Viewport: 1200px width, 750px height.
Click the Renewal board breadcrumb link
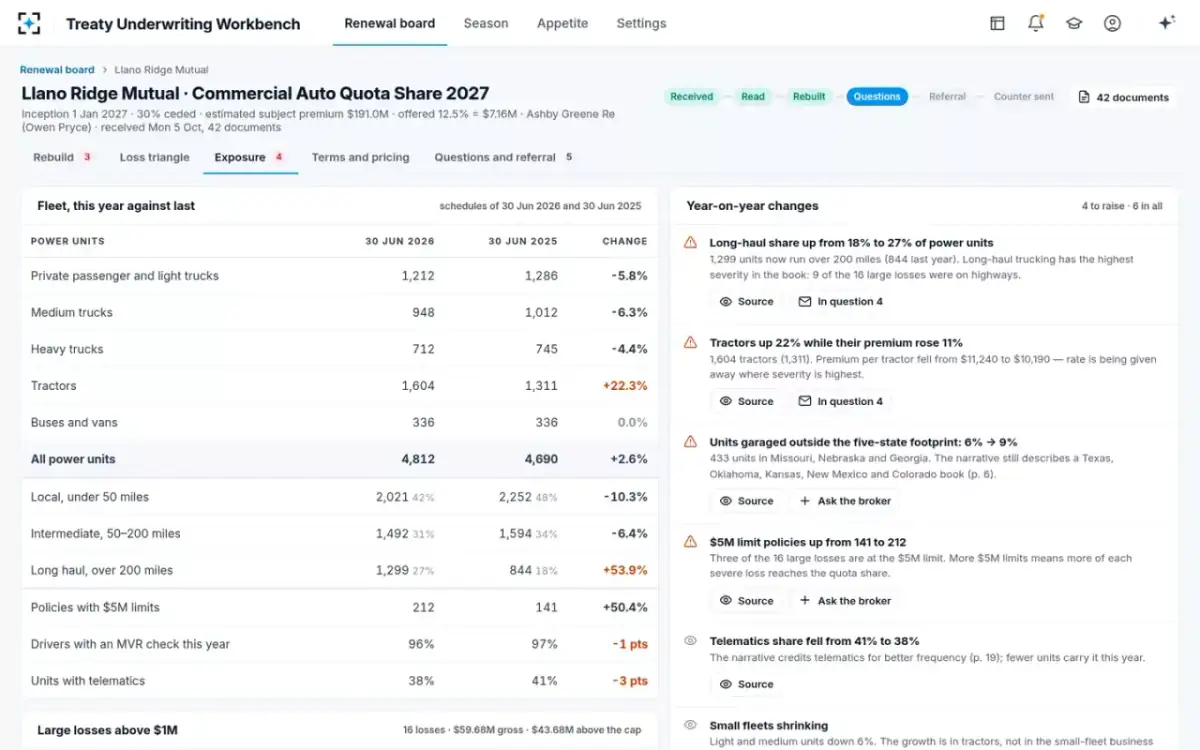click(x=57, y=70)
